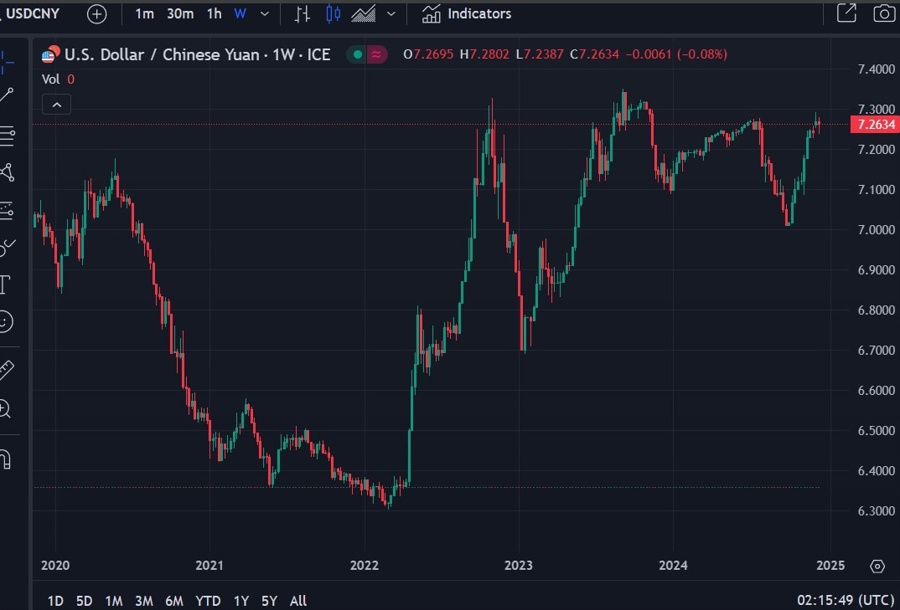Click the Vol indicator label
Viewport: 900px width, 610px height.
point(51,79)
